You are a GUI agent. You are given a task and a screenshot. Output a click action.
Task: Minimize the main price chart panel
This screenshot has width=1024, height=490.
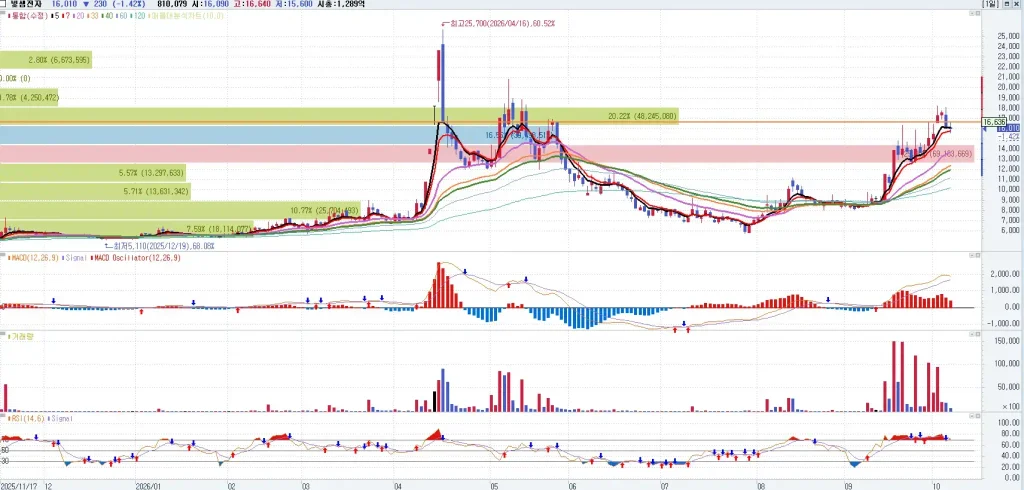(x=972, y=13)
